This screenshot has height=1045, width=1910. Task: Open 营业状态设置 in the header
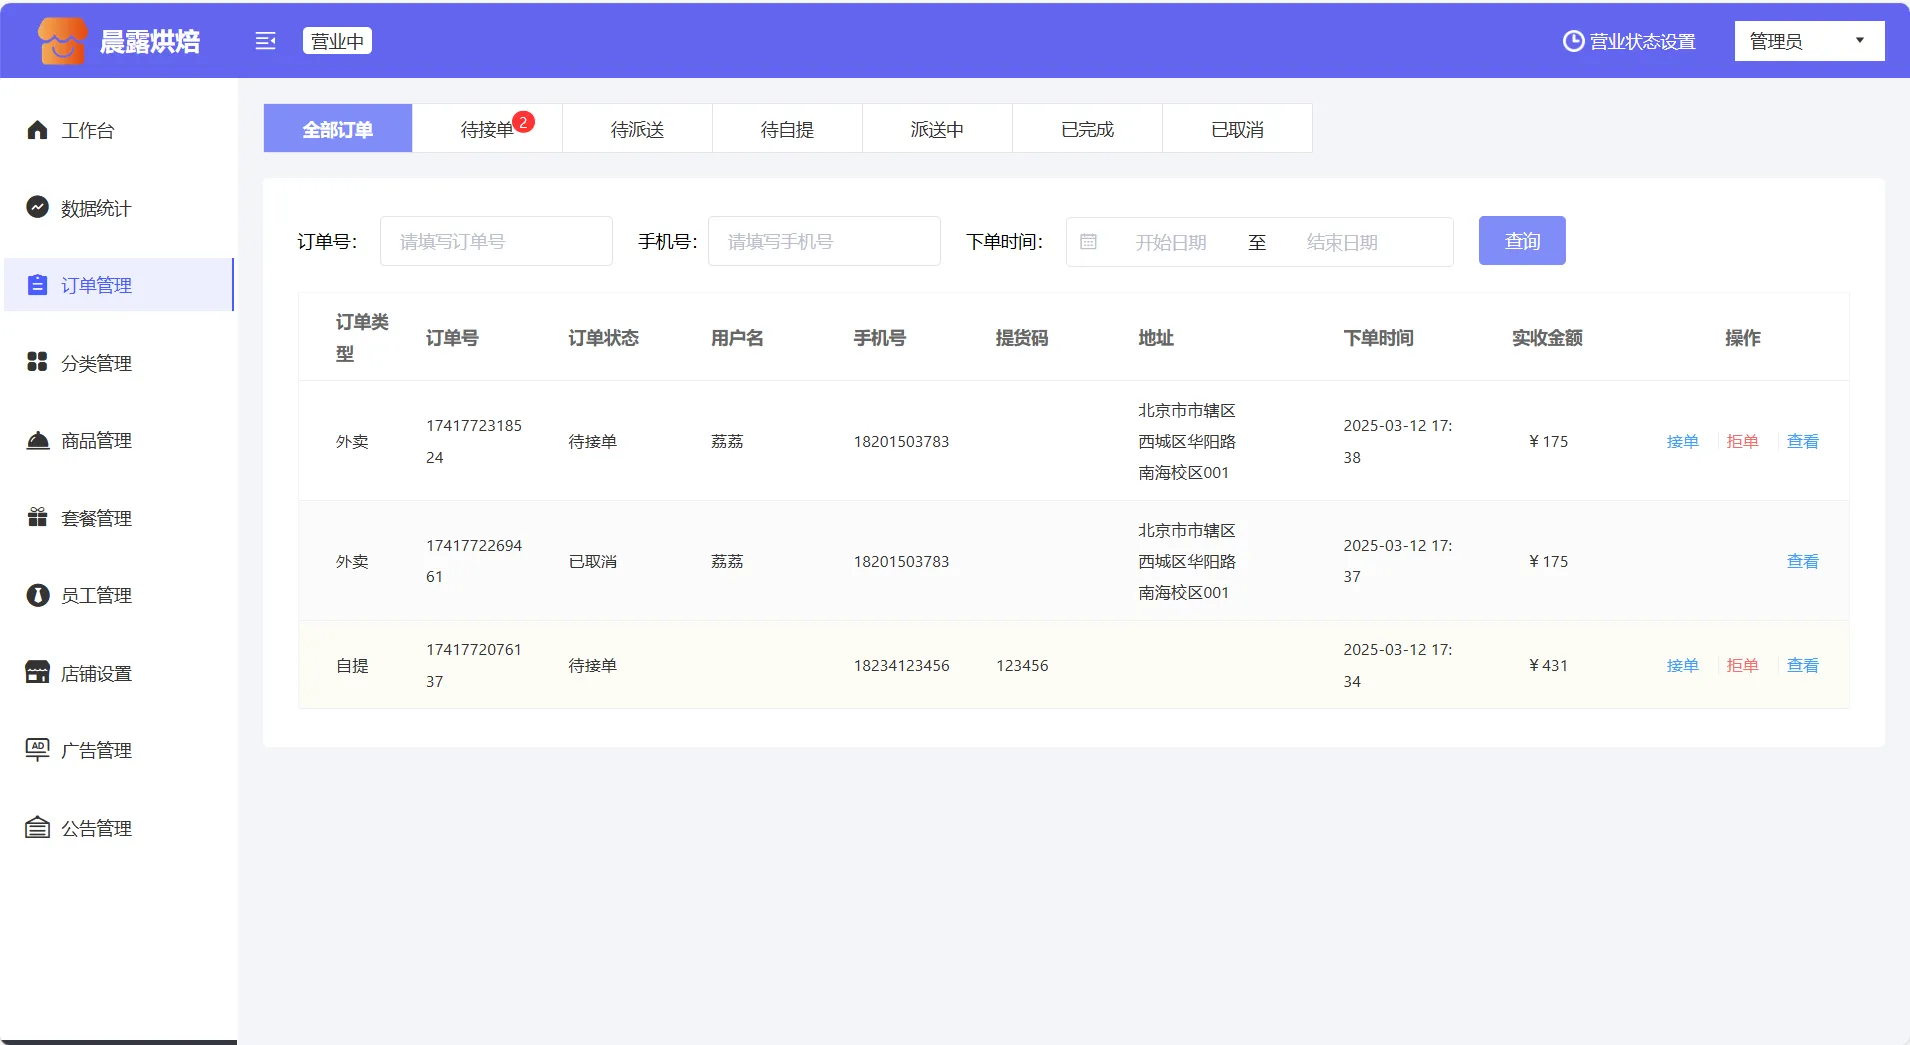click(1629, 41)
